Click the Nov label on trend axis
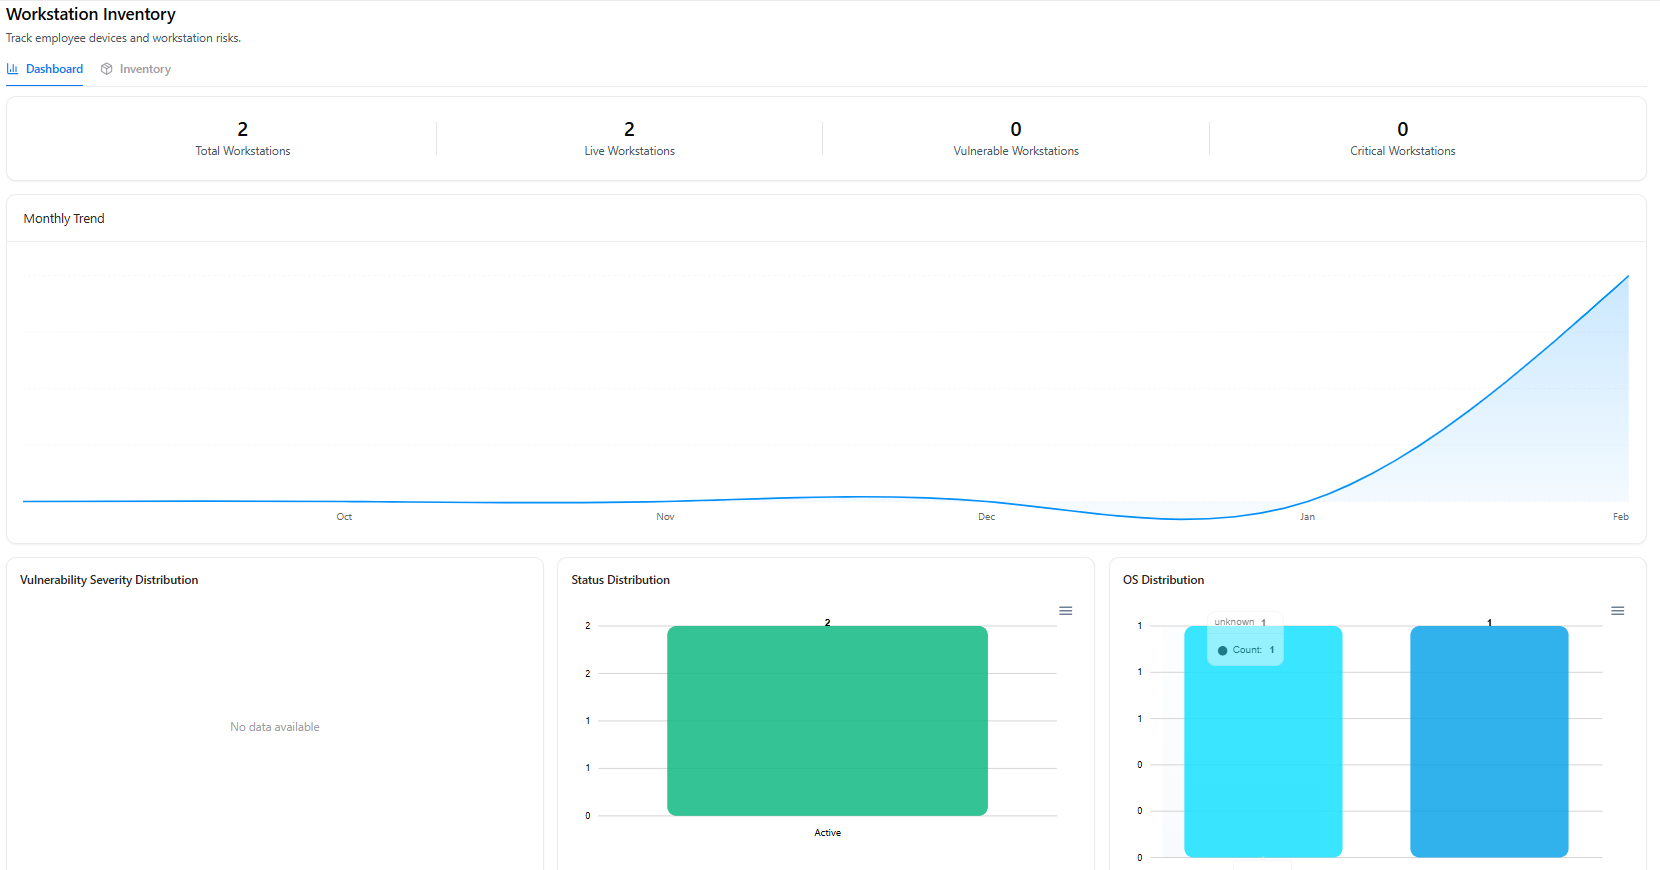The width and height of the screenshot is (1660, 870). 665,517
